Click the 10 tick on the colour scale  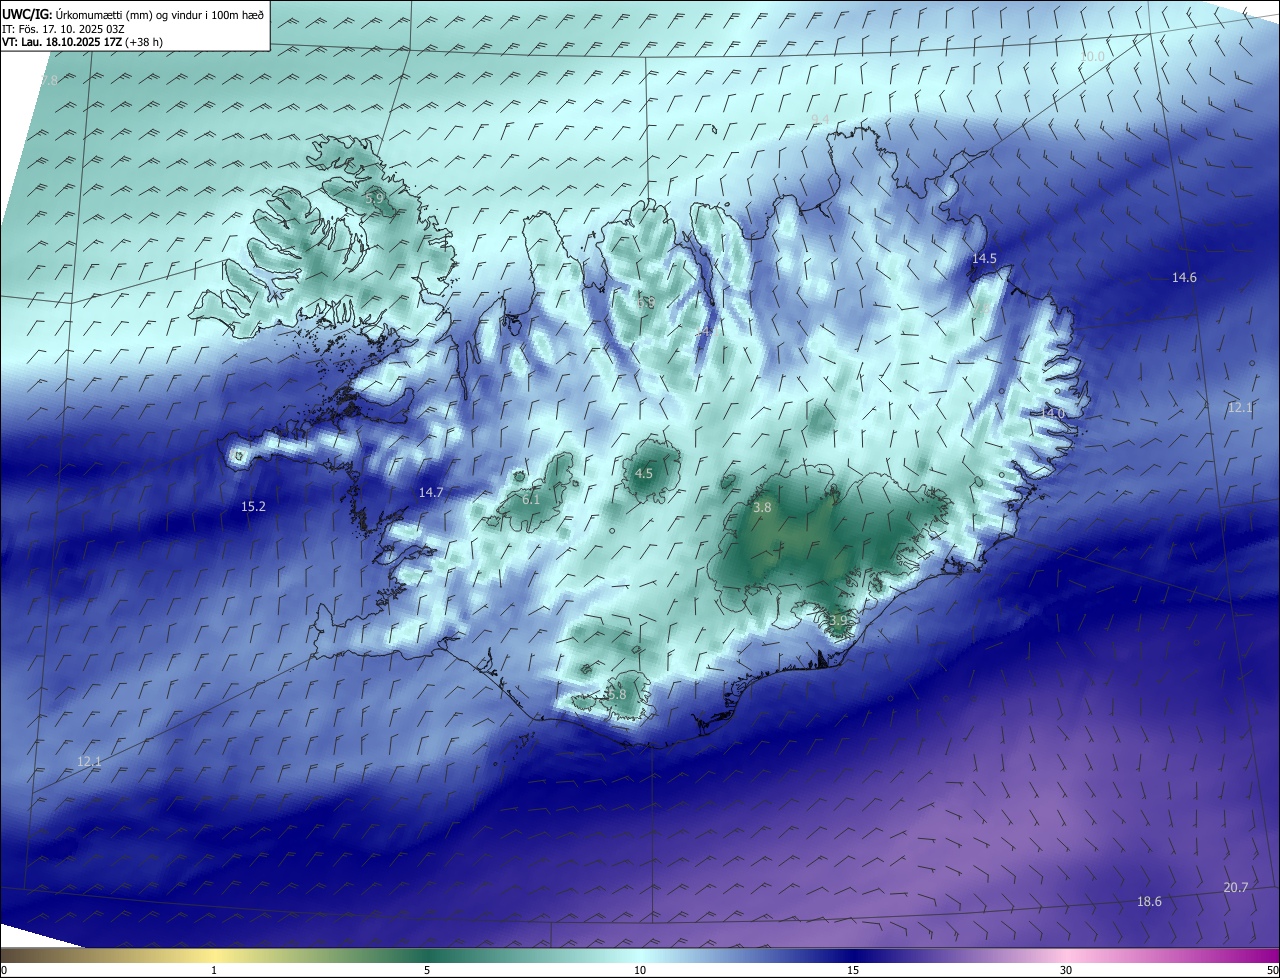(640, 970)
